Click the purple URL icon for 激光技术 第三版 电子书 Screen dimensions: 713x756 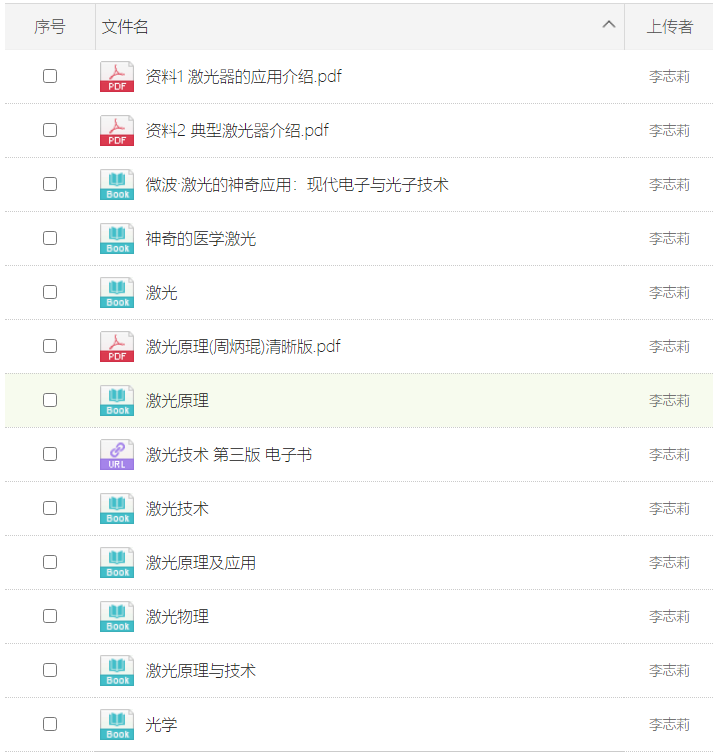(116, 455)
